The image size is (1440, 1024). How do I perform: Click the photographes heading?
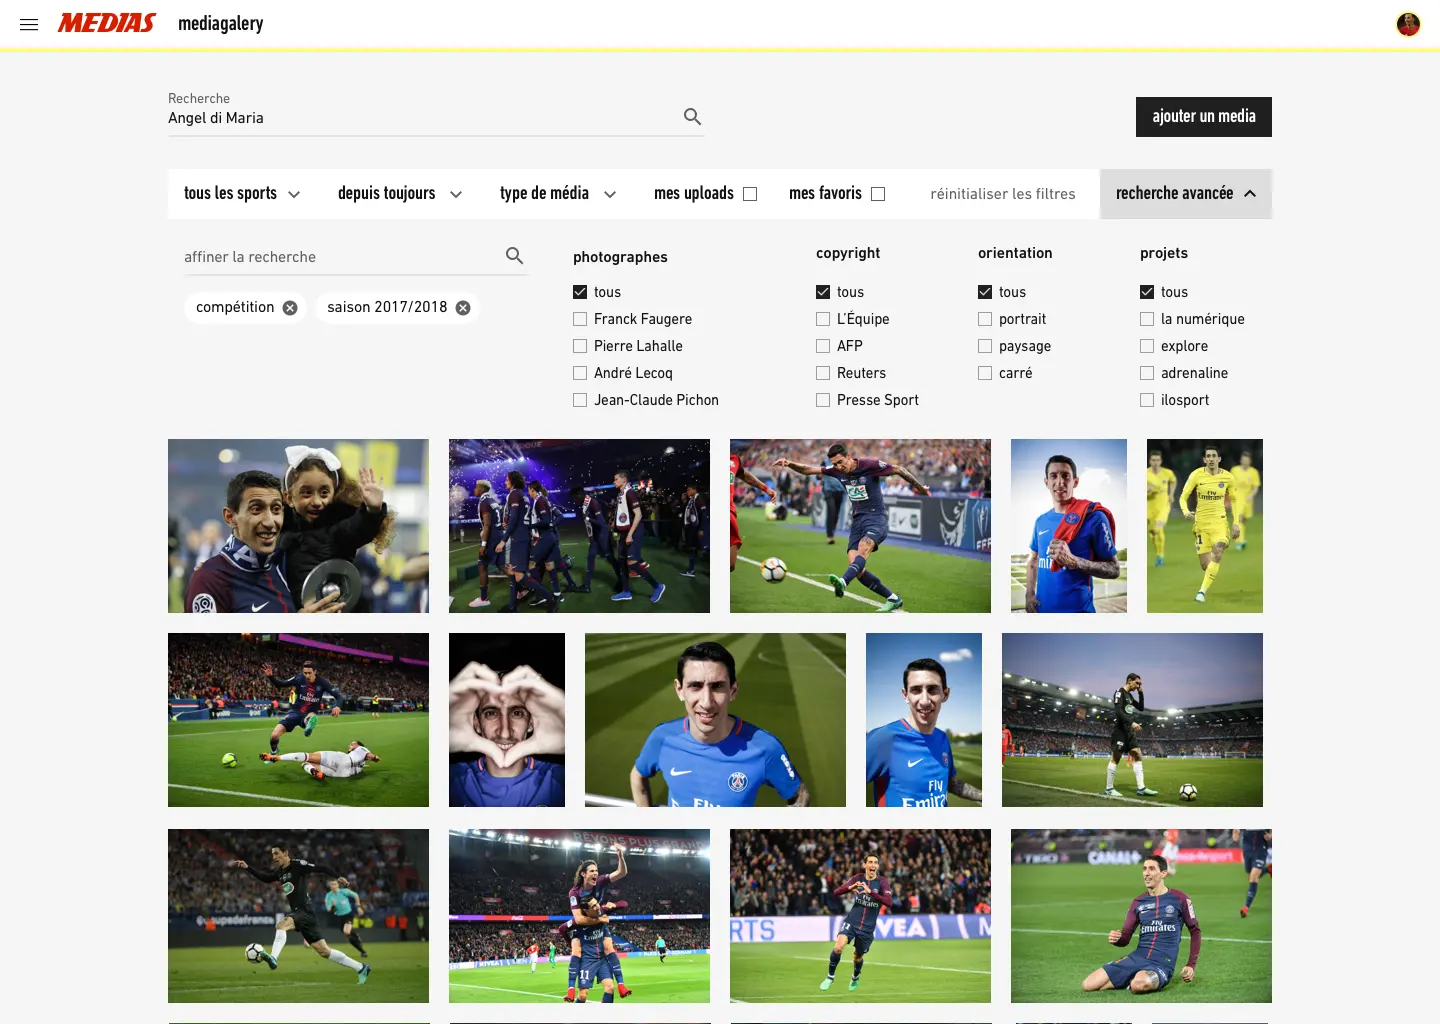pos(620,257)
